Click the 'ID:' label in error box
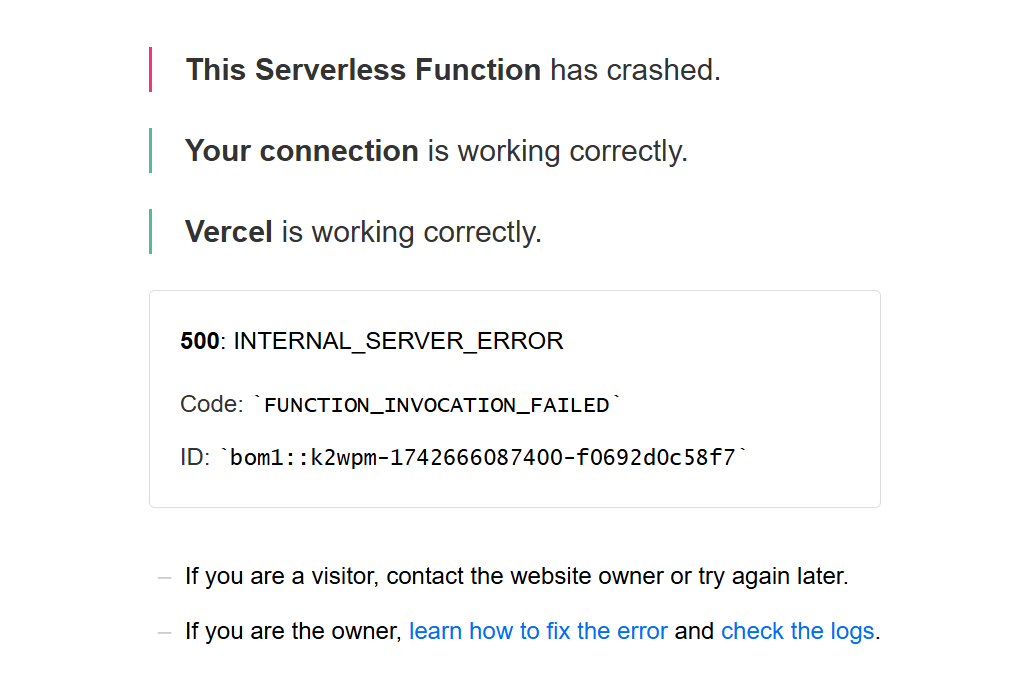Image resolution: width=1033 pixels, height=694 pixels. click(195, 457)
